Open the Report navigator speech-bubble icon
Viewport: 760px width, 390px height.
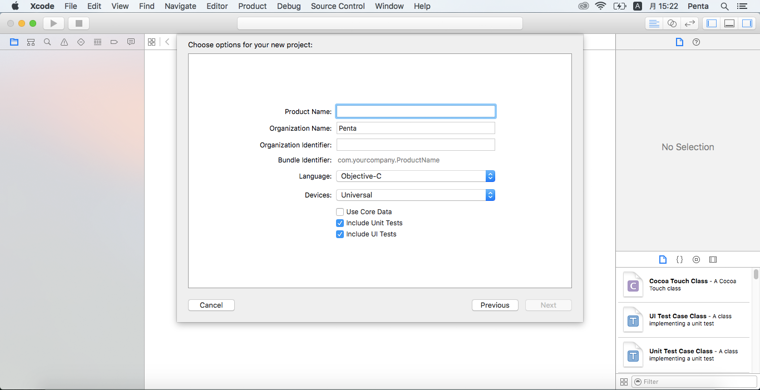coord(131,42)
